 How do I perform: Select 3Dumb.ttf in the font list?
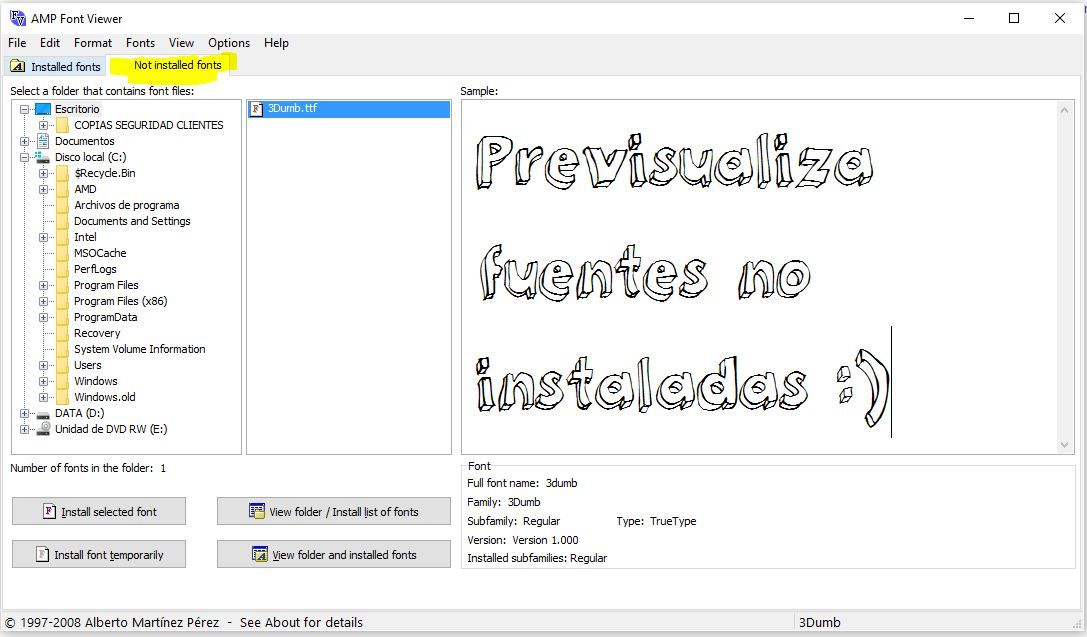[x=300, y=109]
